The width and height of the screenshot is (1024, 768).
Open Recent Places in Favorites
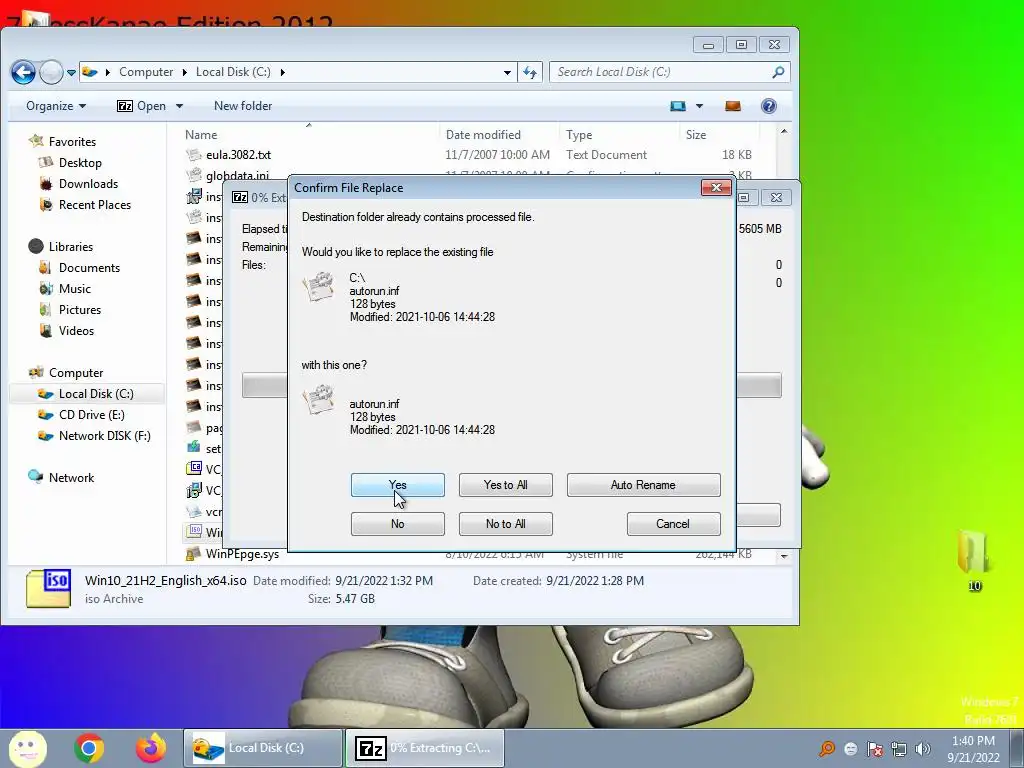pos(95,204)
